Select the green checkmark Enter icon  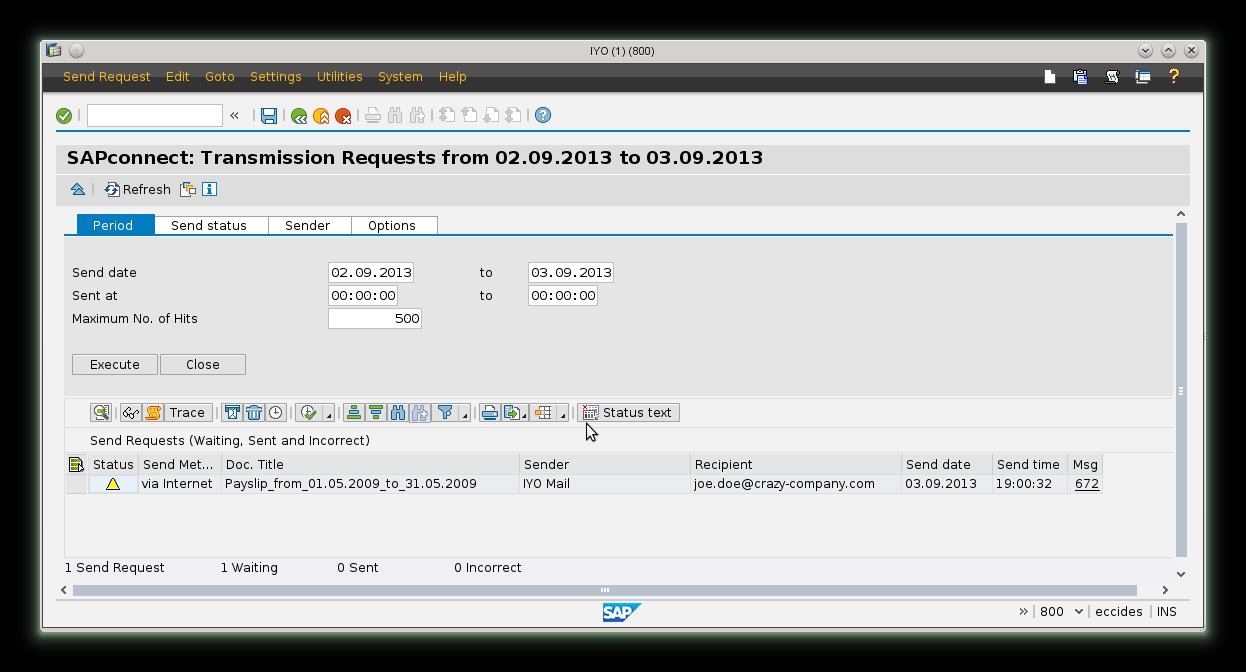63,115
